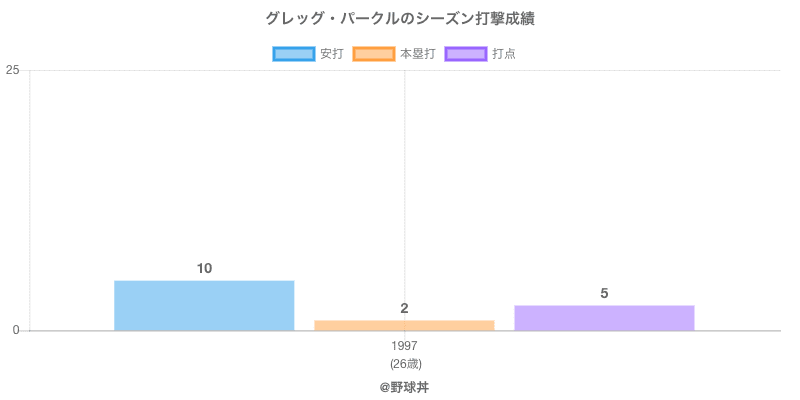
Task: Toggle the 本塁打 series via legend text
Action: tap(417, 54)
